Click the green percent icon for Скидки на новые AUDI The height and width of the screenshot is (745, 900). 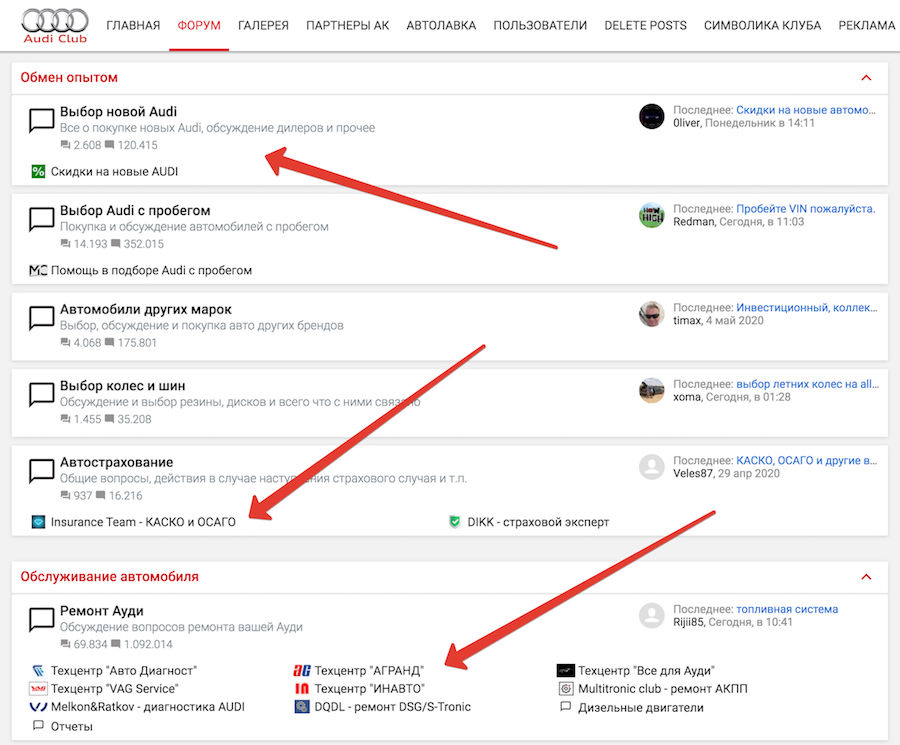pos(38,172)
